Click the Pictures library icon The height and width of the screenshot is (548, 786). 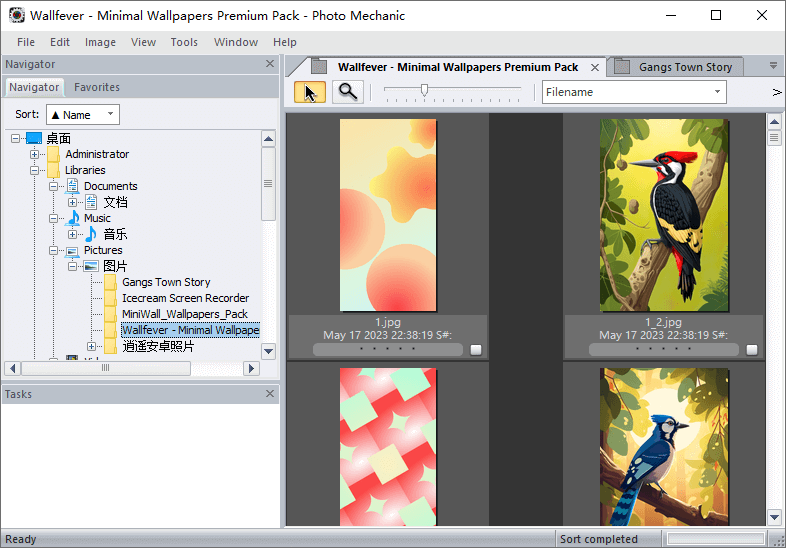pos(73,251)
